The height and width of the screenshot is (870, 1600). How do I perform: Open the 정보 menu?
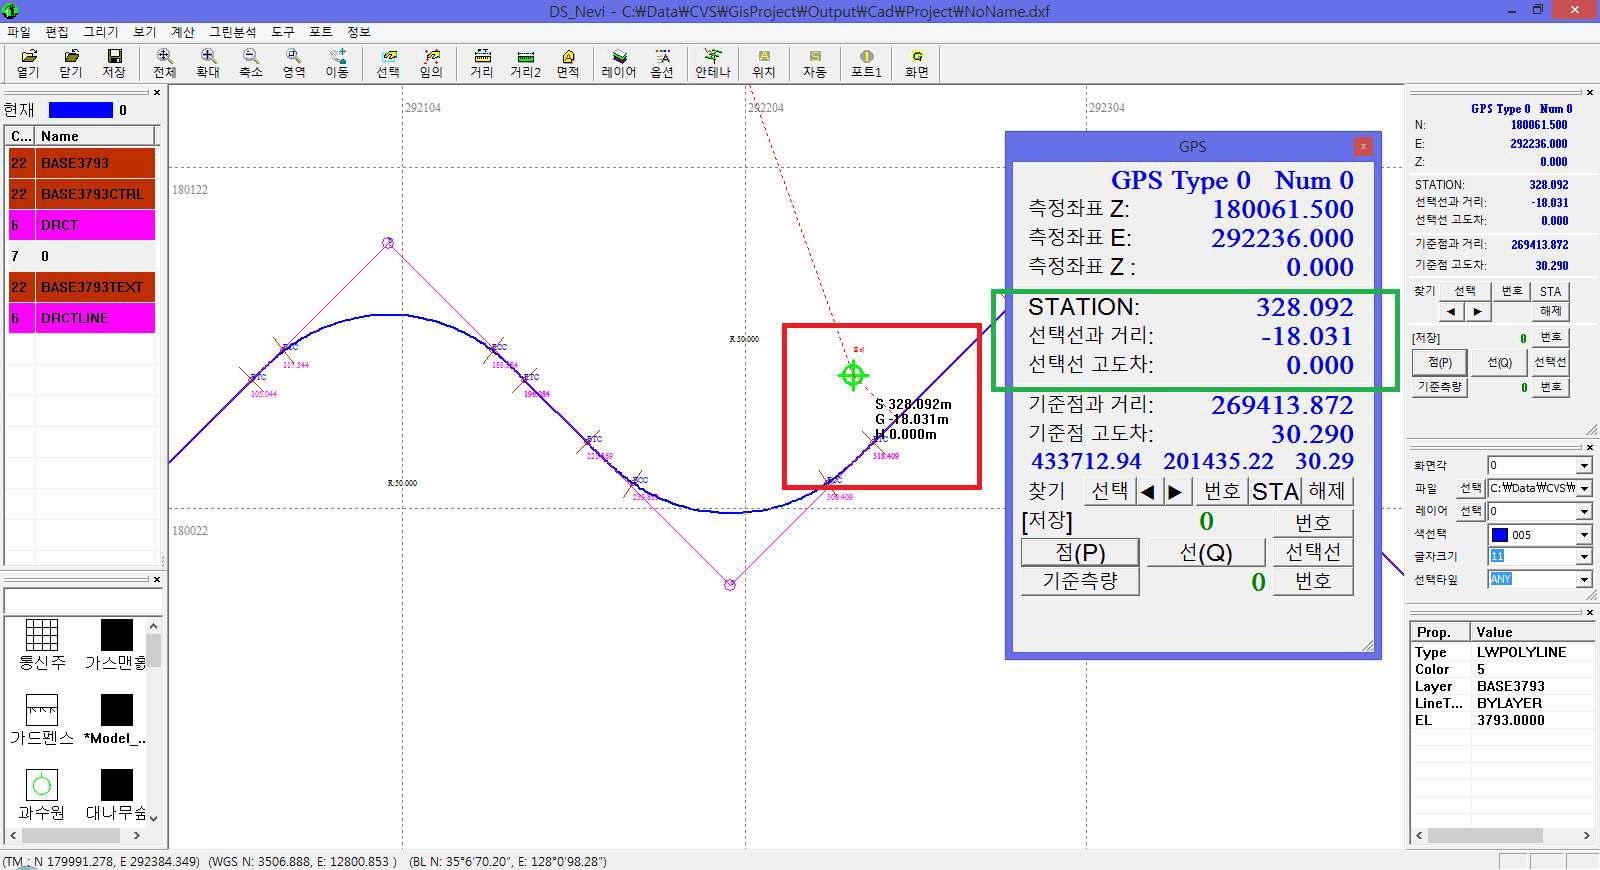click(x=358, y=32)
